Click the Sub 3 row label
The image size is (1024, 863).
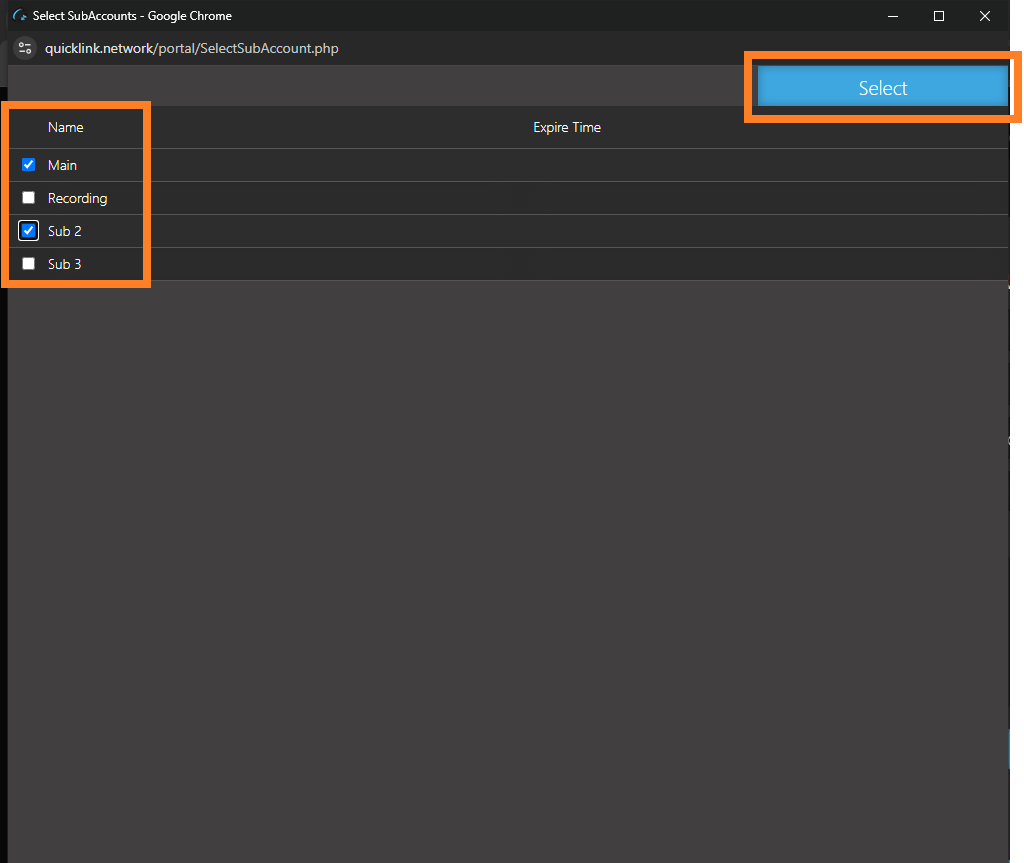click(x=63, y=263)
